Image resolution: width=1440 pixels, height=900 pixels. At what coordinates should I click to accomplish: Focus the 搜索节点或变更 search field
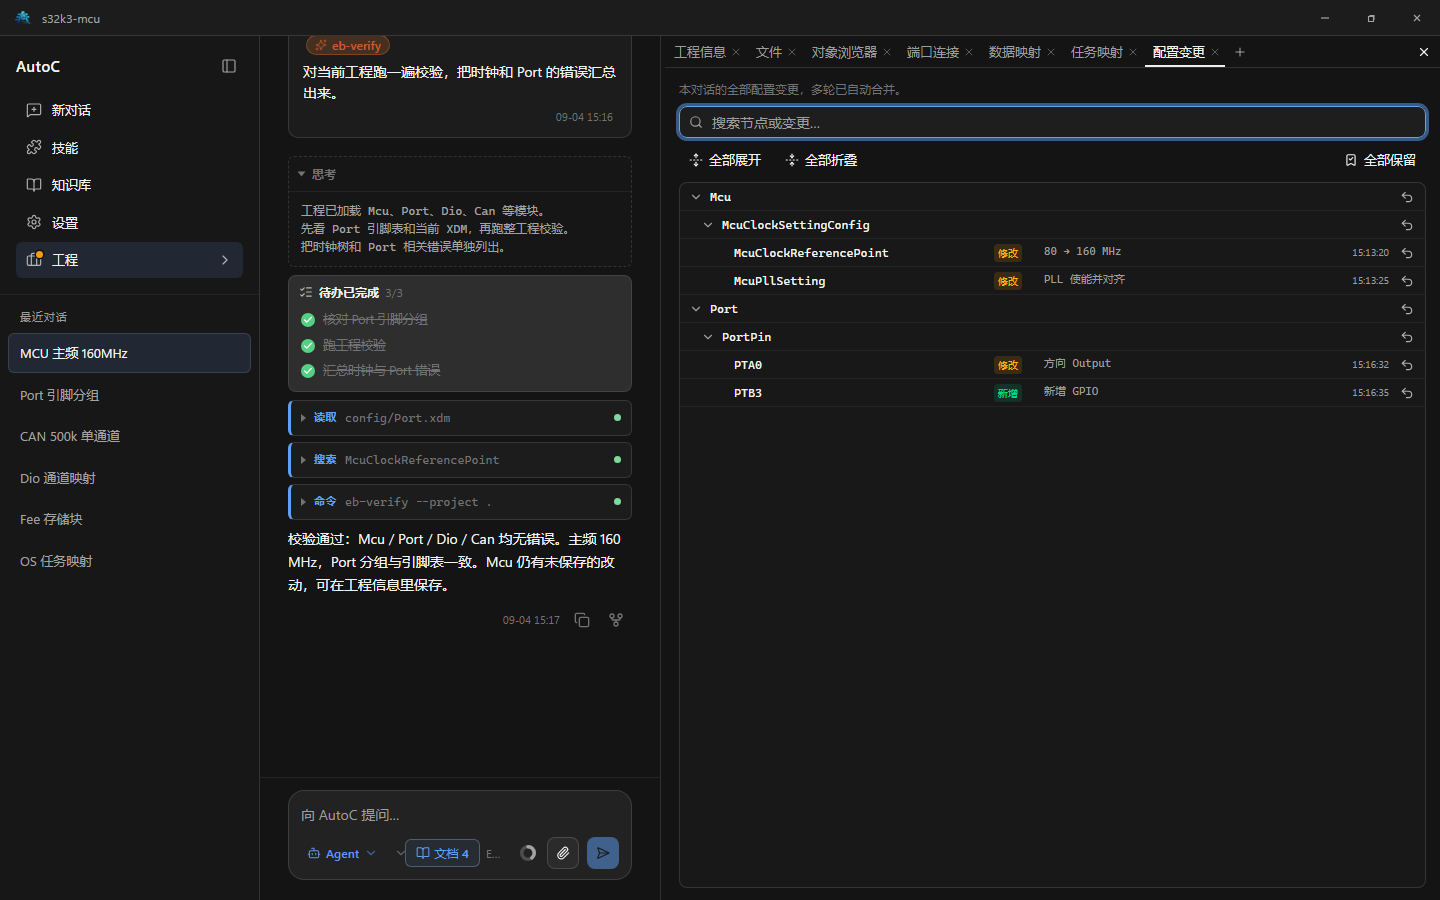[x=1052, y=122]
